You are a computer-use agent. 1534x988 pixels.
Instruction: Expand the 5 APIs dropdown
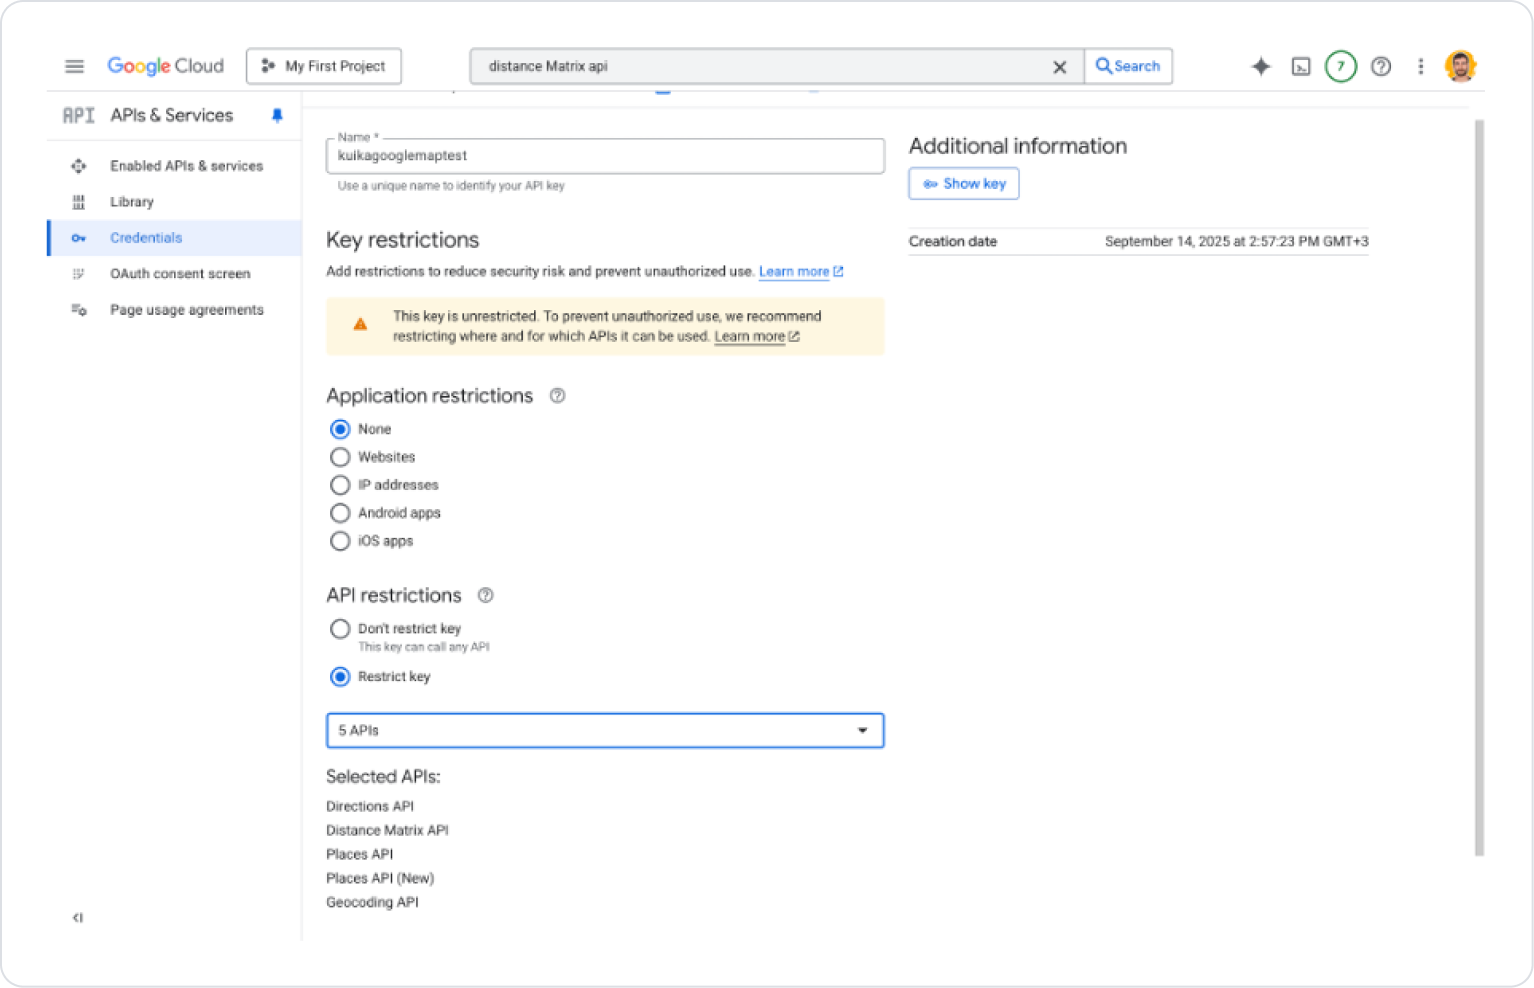(x=605, y=731)
